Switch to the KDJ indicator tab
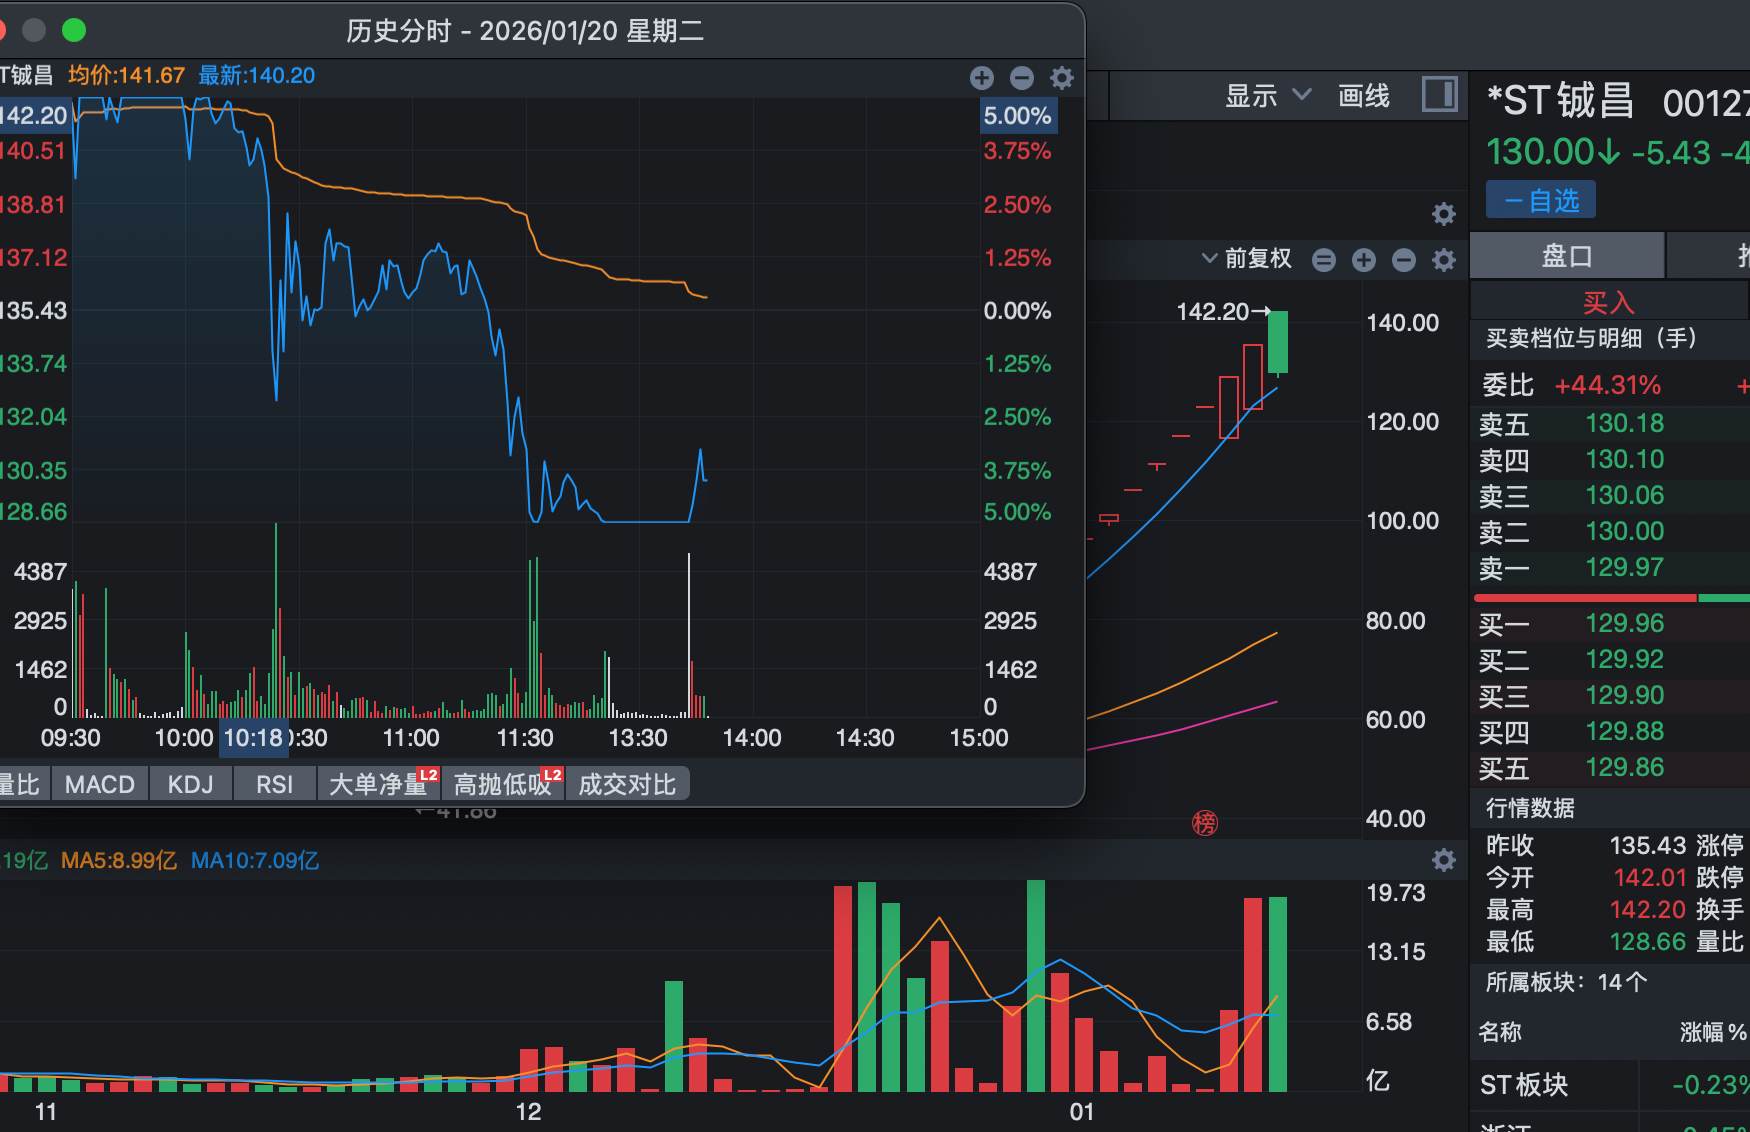Screen dimensions: 1750x1132 [190, 784]
